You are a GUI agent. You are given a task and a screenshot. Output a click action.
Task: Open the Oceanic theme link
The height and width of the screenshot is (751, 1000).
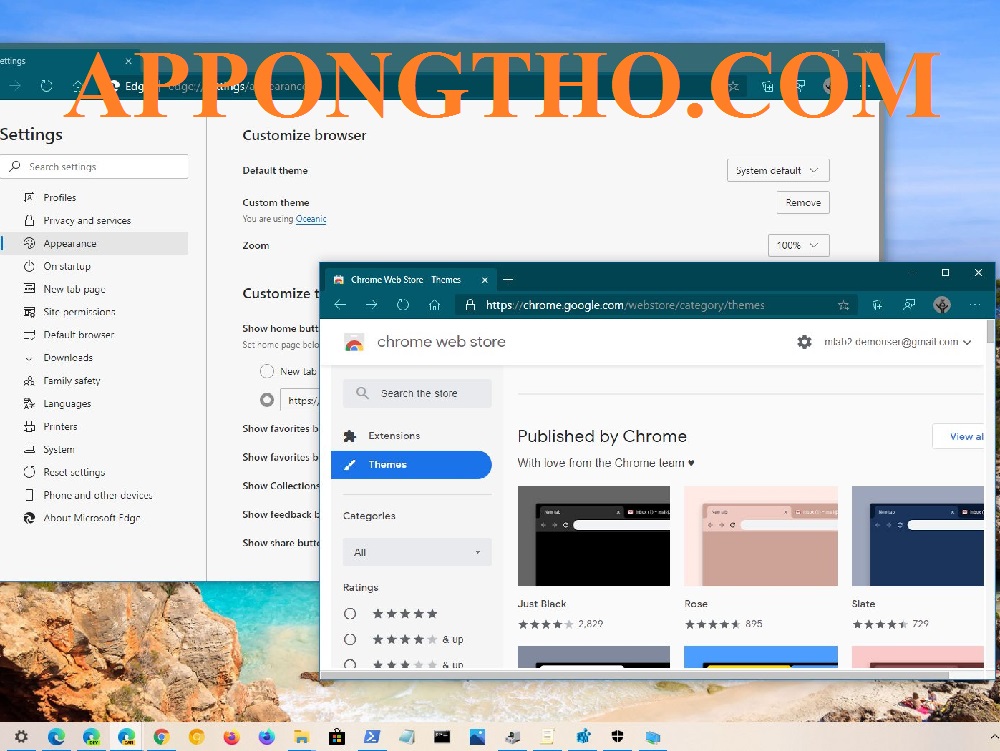(311, 219)
